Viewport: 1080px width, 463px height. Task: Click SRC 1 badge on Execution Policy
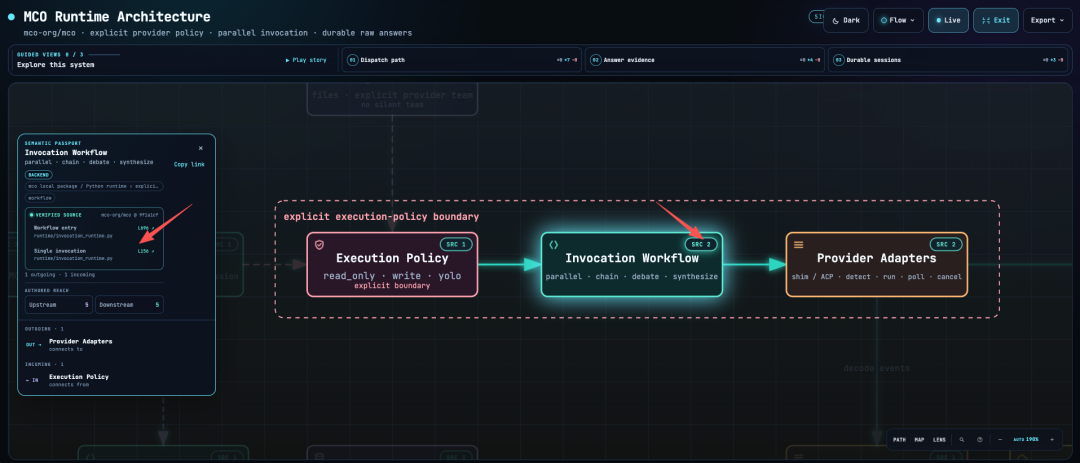click(456, 245)
